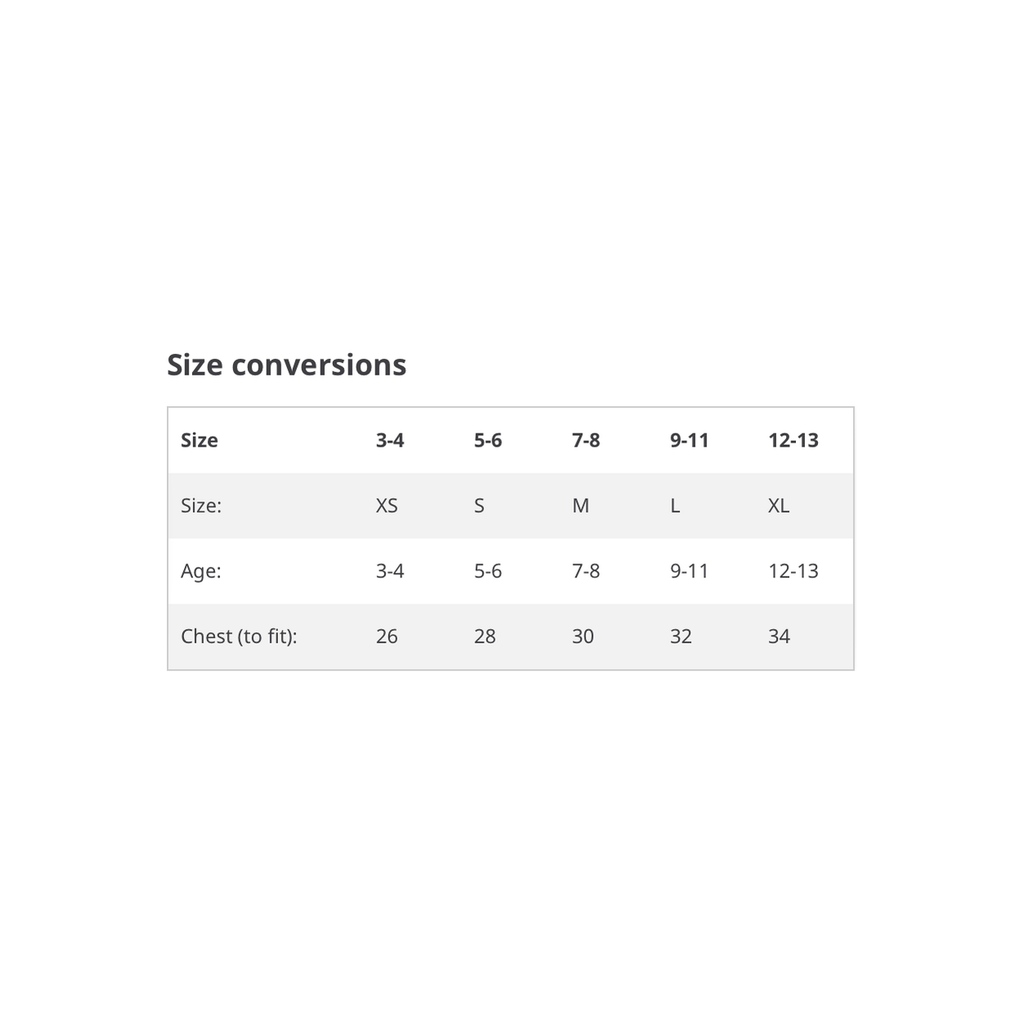Select the bold 3-4 header cell
This screenshot has width=1024, height=1024.
click(390, 440)
